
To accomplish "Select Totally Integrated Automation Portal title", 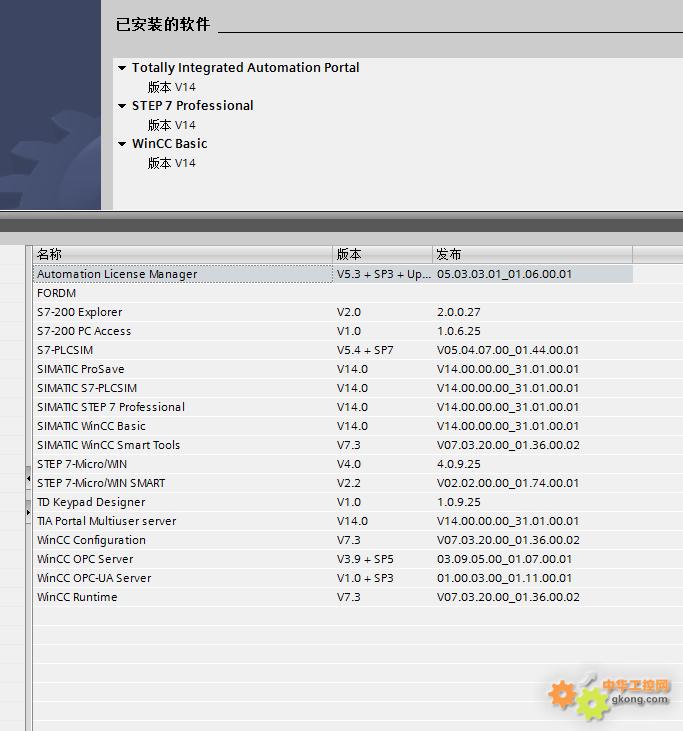I will pyautogui.click(x=245, y=68).
